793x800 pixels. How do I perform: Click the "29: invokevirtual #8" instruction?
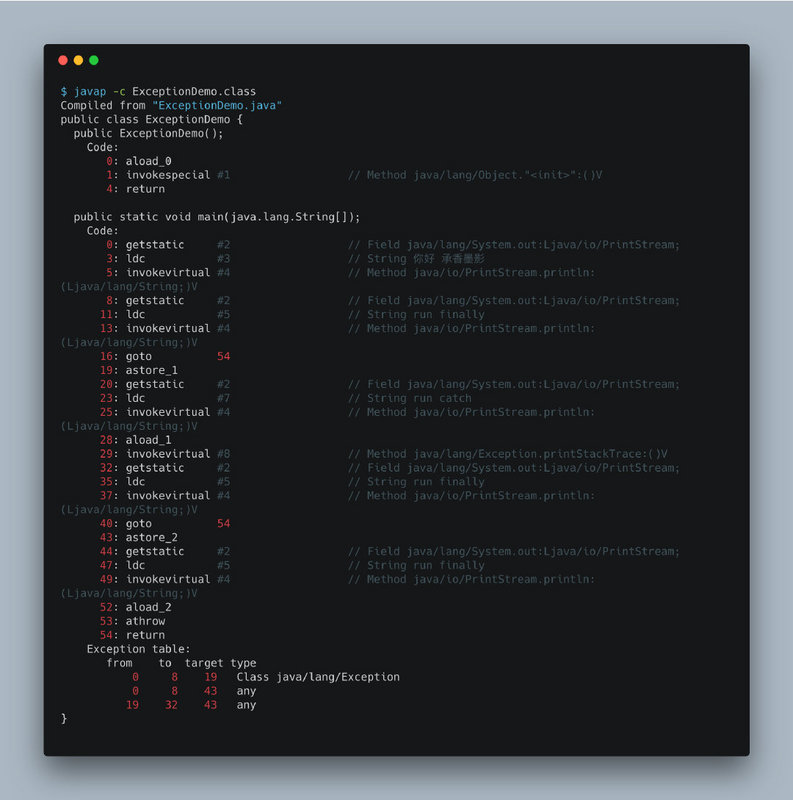click(x=165, y=454)
